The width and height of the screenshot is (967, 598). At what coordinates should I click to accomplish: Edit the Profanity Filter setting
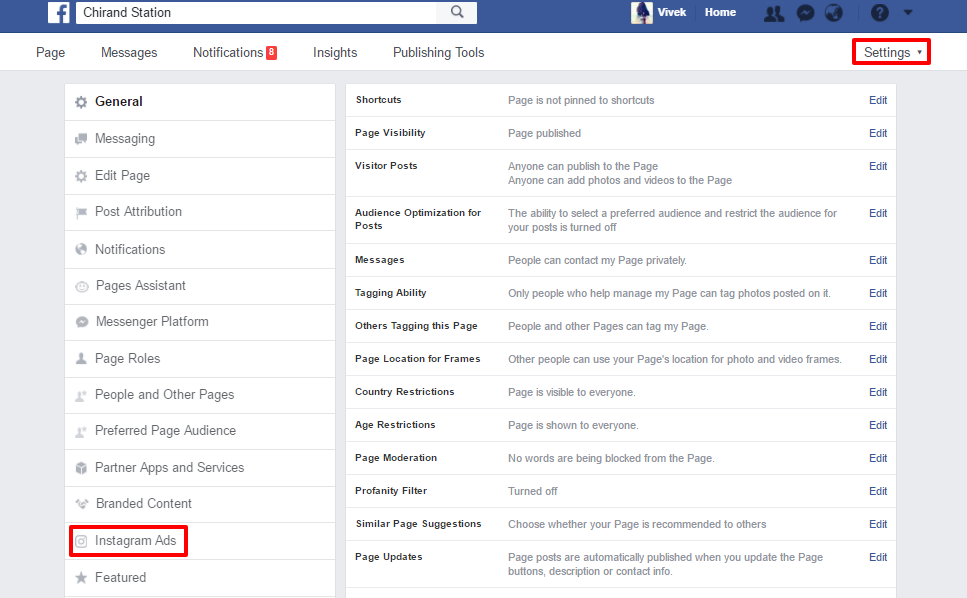[x=878, y=491]
